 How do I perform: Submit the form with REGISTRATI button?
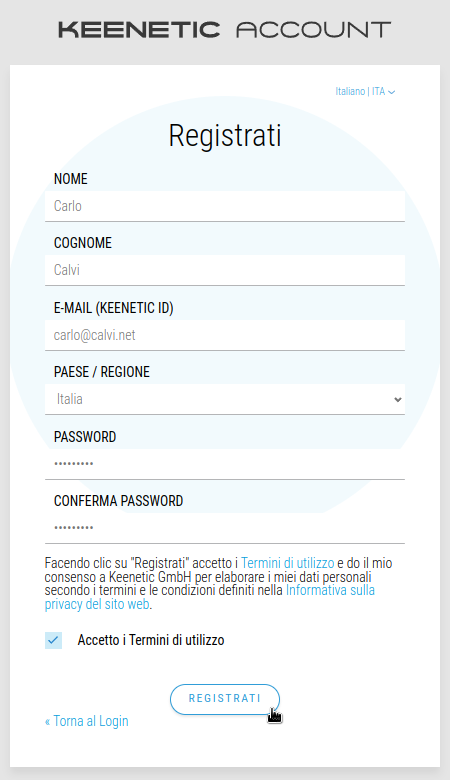[225, 699]
